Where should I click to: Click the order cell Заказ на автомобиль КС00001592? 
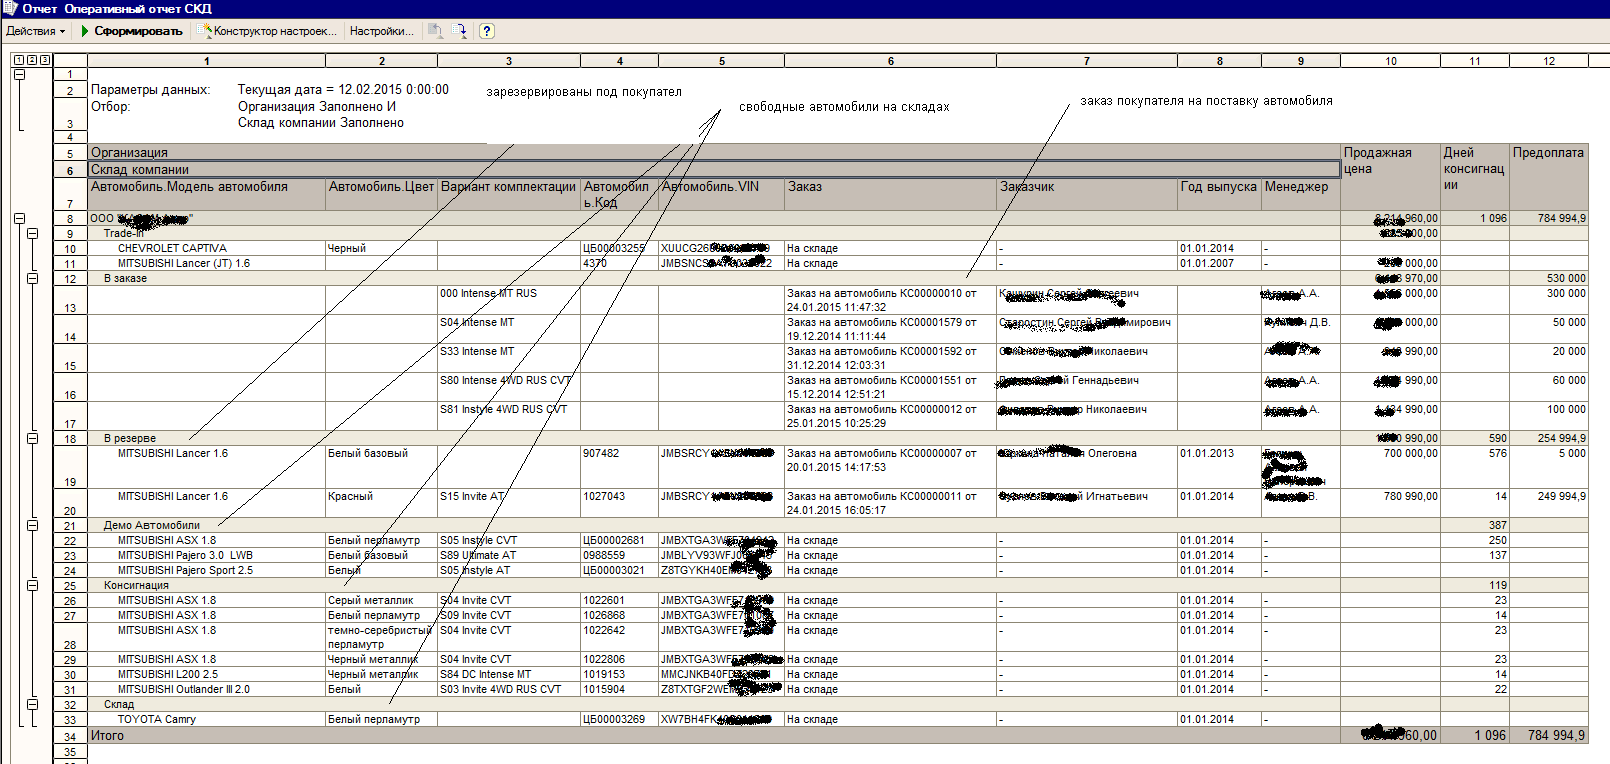click(890, 359)
